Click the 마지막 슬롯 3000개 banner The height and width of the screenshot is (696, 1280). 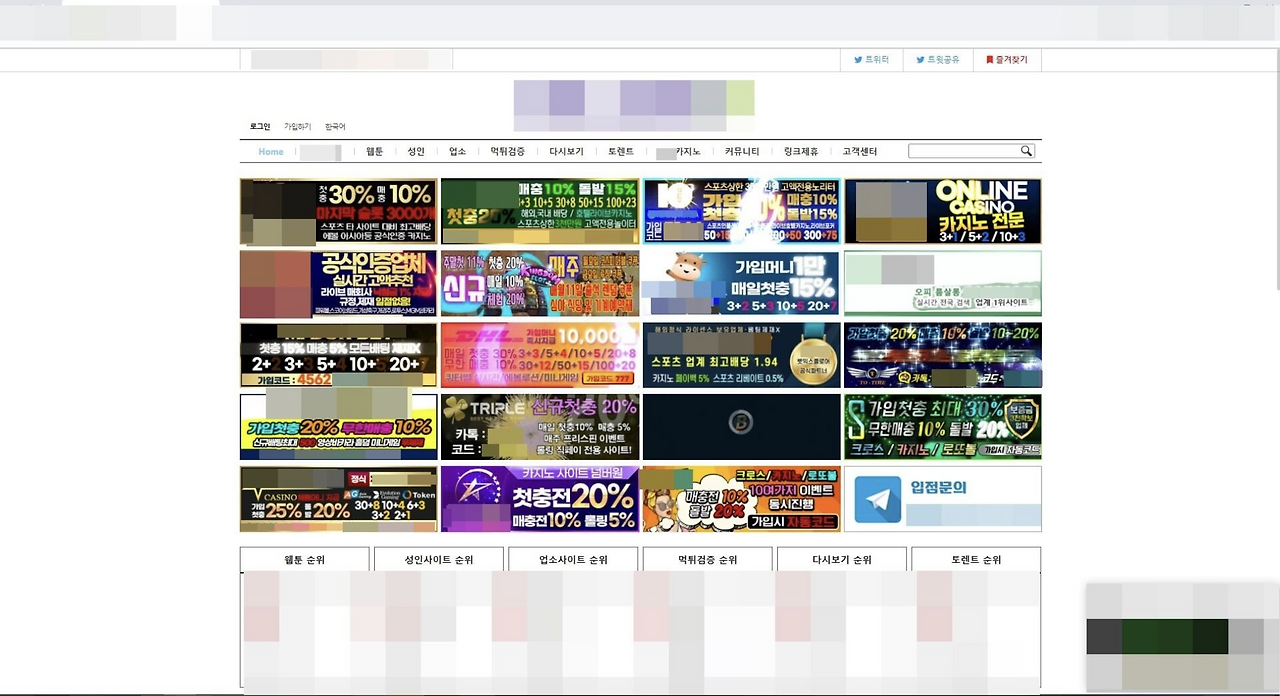pos(339,212)
